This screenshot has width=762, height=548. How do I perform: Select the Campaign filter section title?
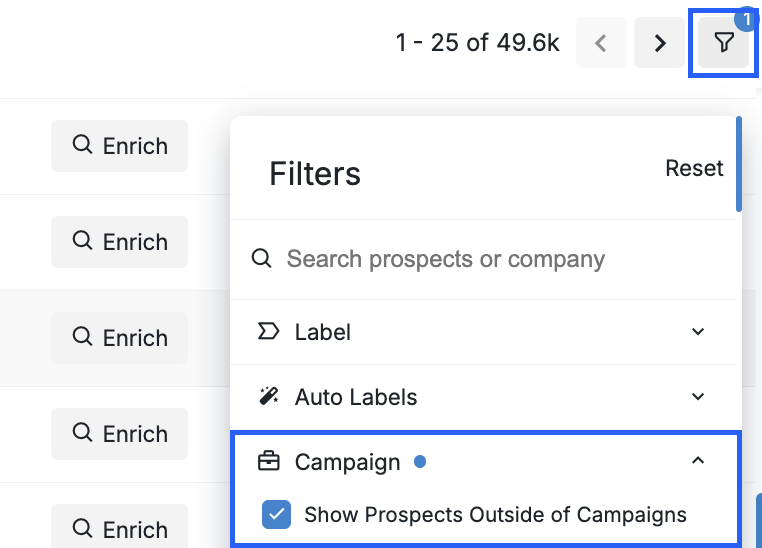click(347, 462)
